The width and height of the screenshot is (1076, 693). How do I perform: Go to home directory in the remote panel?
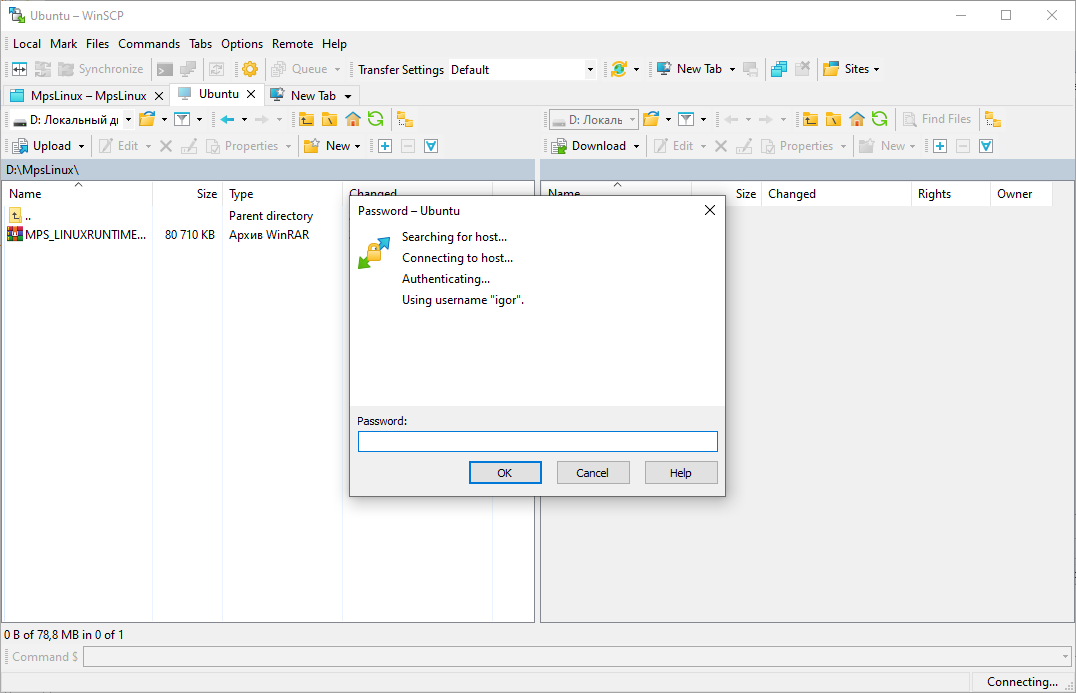coord(856,119)
